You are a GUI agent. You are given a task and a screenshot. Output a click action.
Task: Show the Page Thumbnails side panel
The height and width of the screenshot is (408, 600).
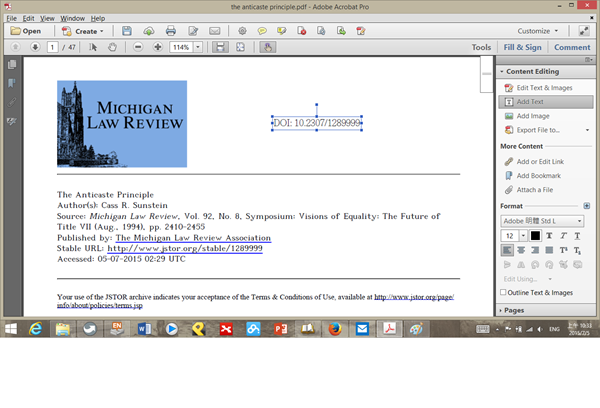coord(12,64)
